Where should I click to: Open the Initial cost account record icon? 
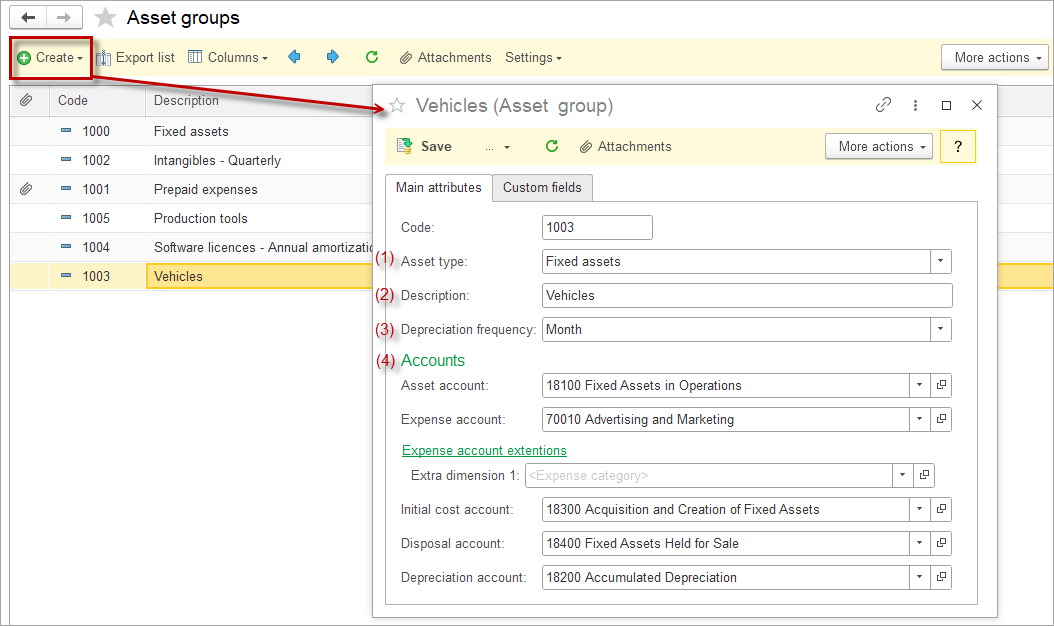pos(941,509)
